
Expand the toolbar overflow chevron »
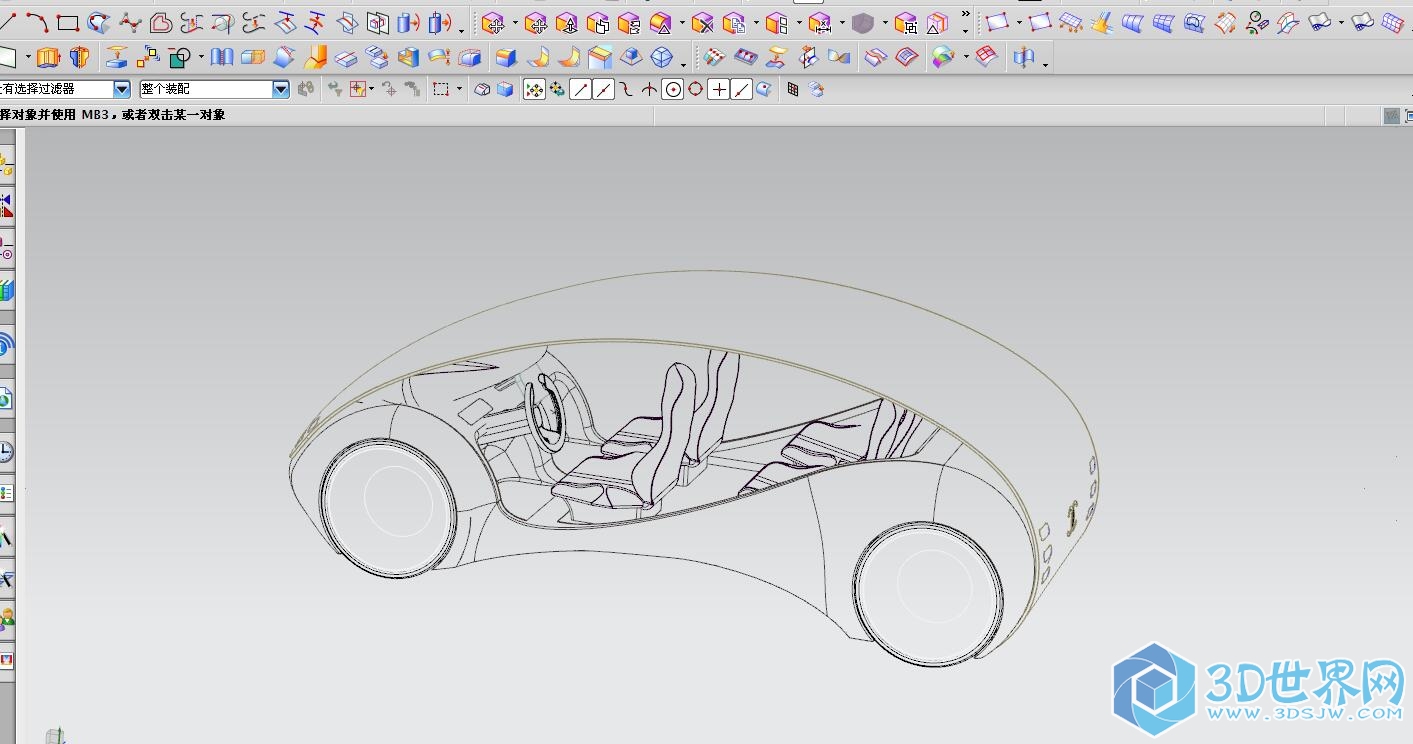pyautogui.click(x=965, y=15)
